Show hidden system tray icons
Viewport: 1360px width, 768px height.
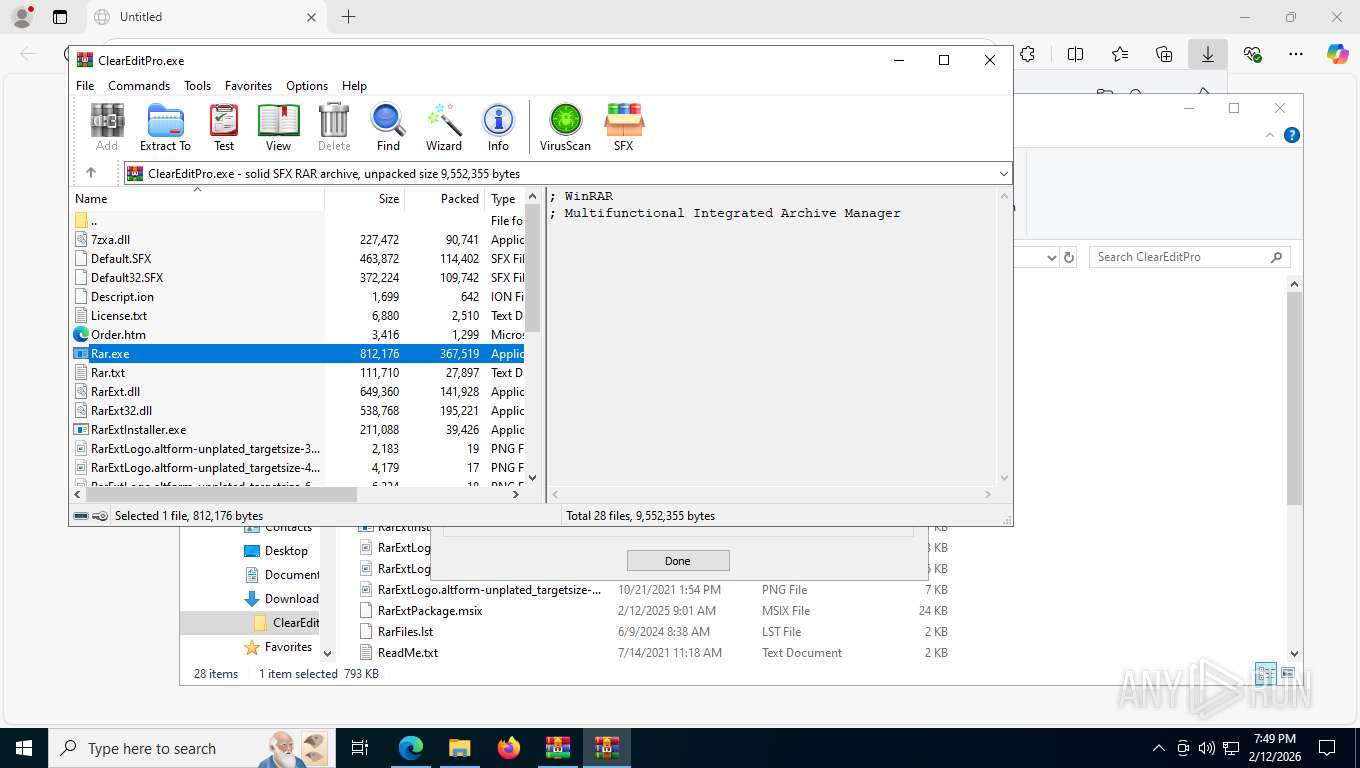1159,748
